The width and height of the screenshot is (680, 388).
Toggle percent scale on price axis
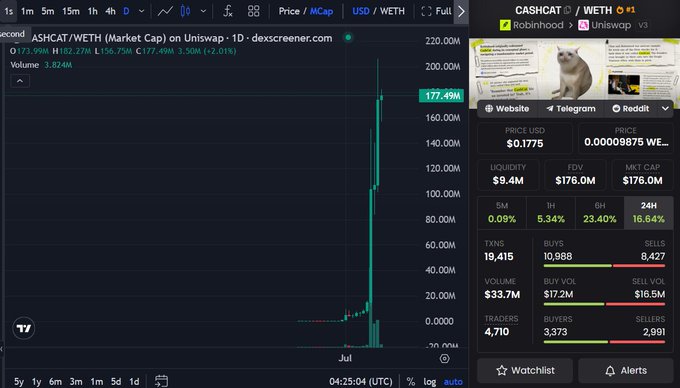pyautogui.click(x=411, y=381)
